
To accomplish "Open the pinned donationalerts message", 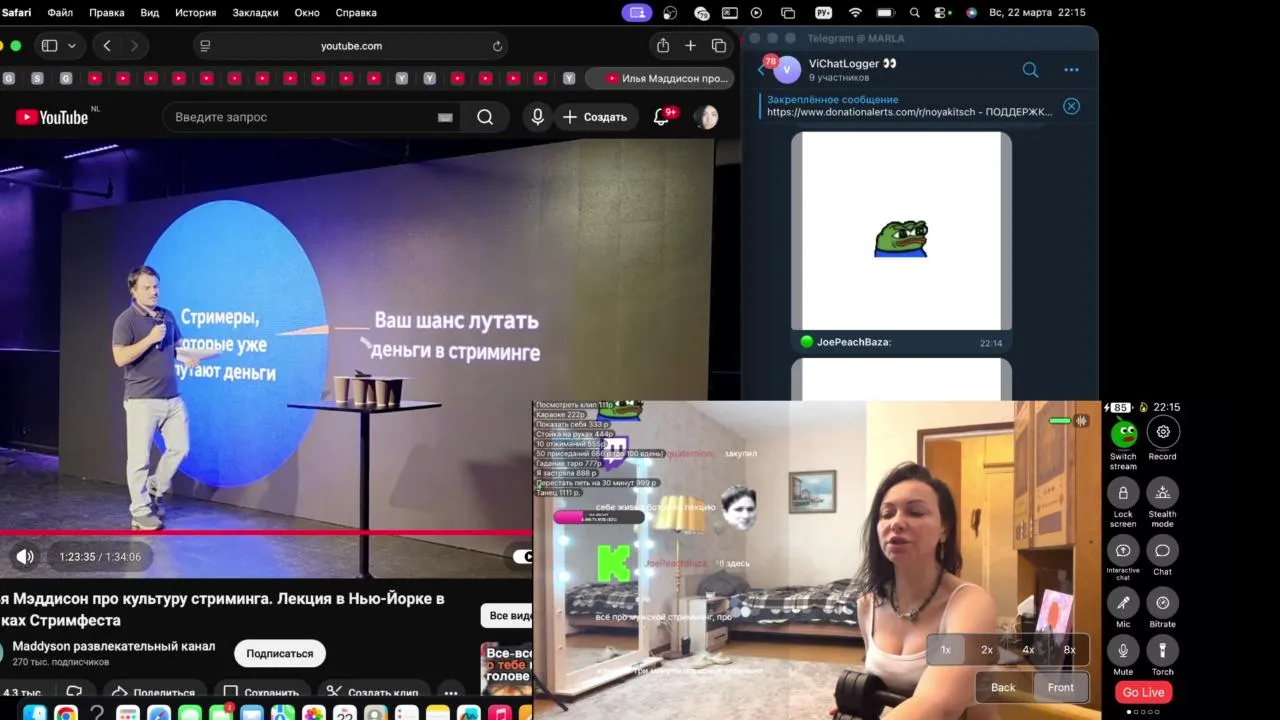I will pos(909,106).
